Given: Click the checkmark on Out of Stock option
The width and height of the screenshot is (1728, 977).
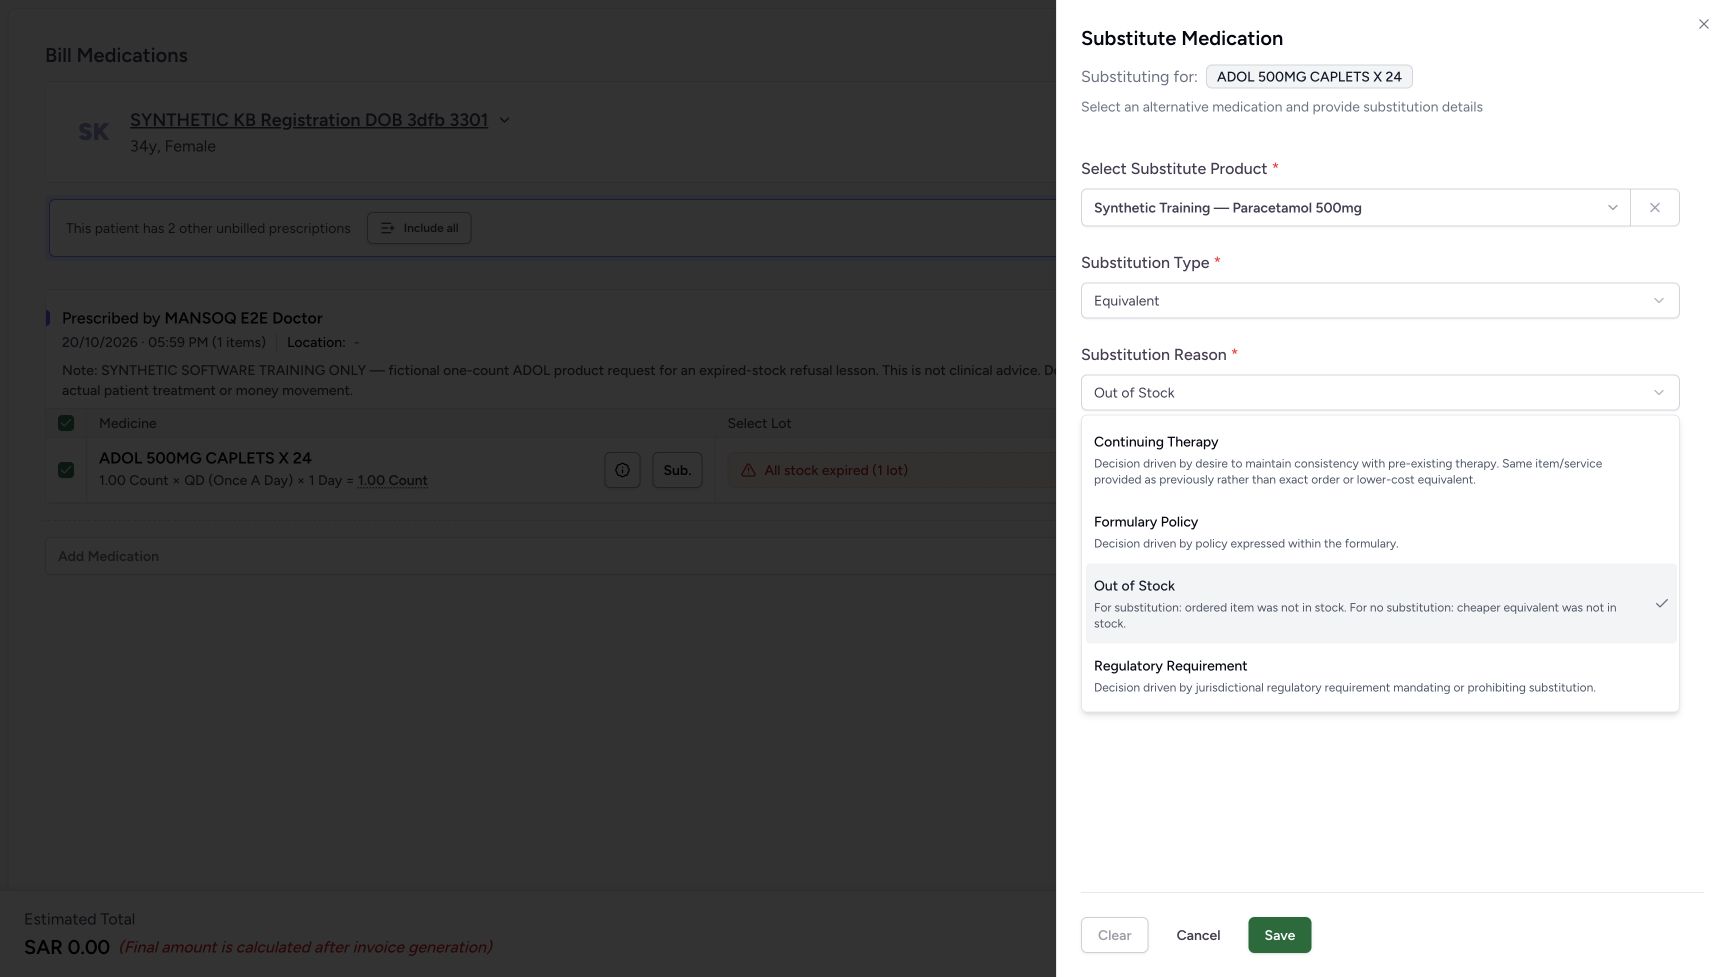Looking at the screenshot, I should [1661, 604].
